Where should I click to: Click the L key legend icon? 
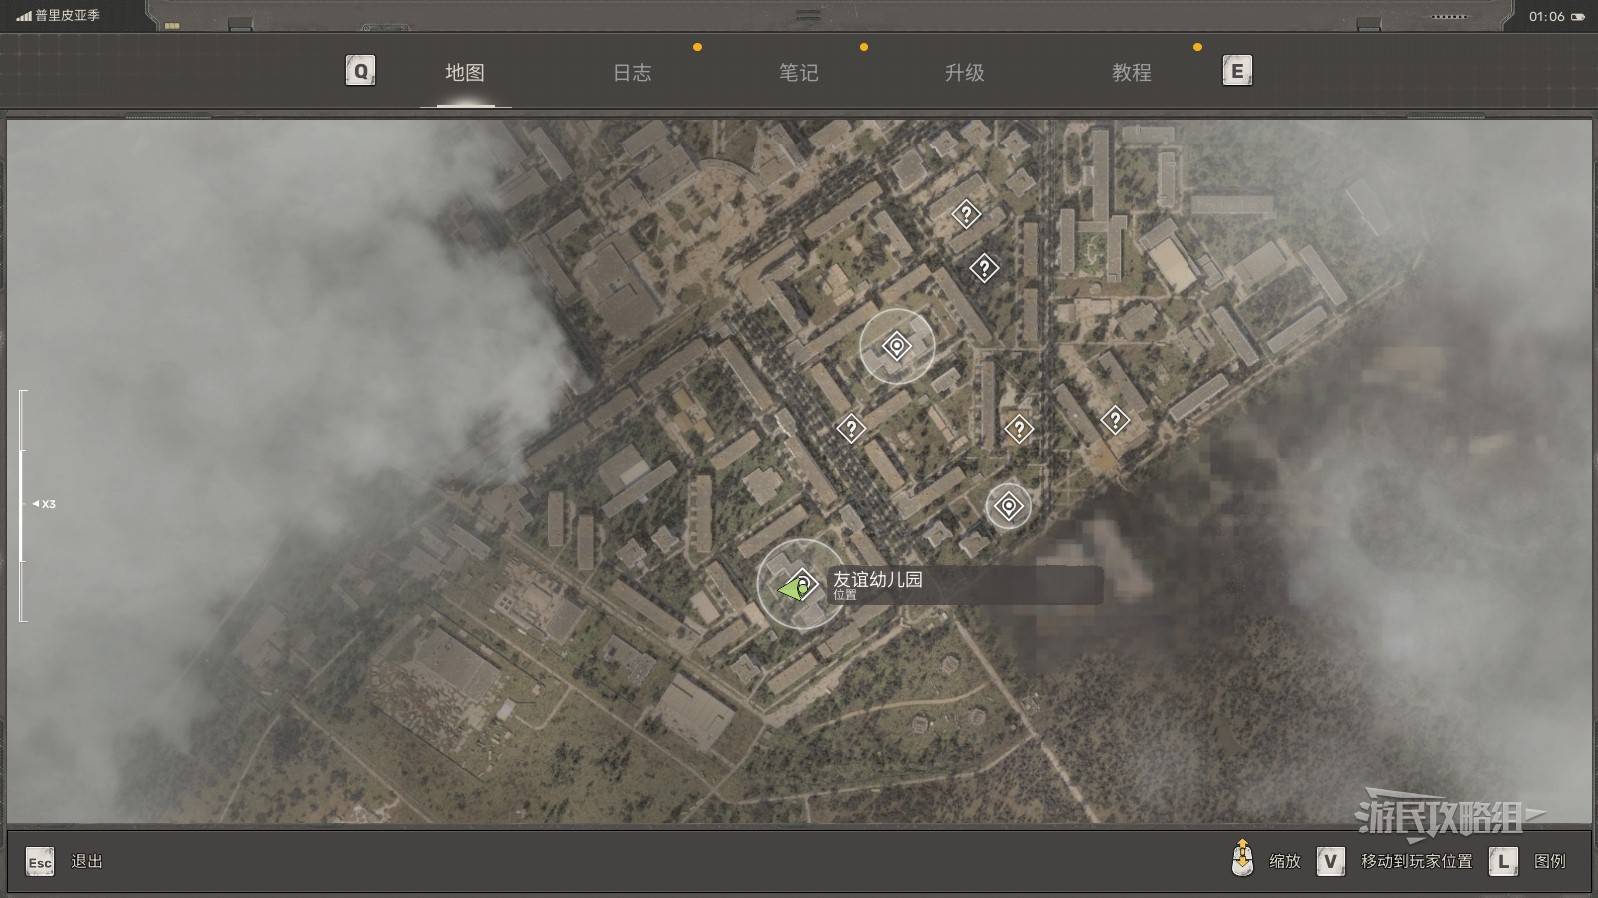click(1503, 861)
